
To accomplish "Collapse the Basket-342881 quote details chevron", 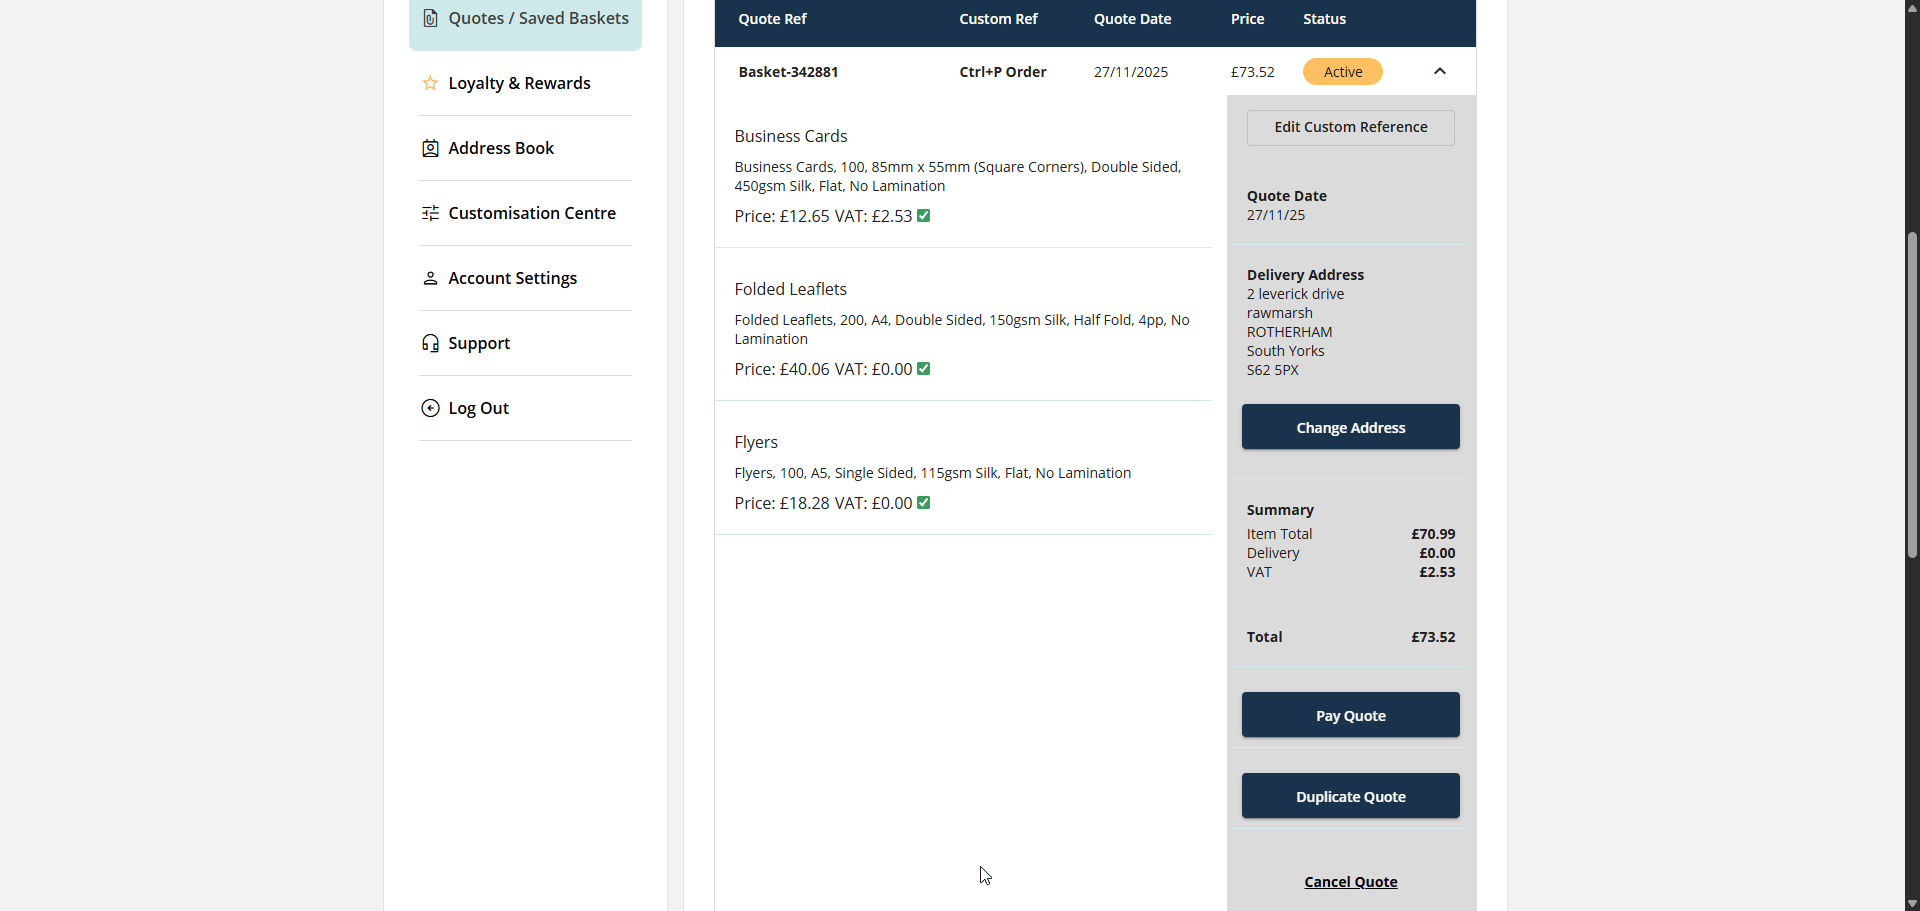I will pyautogui.click(x=1440, y=71).
